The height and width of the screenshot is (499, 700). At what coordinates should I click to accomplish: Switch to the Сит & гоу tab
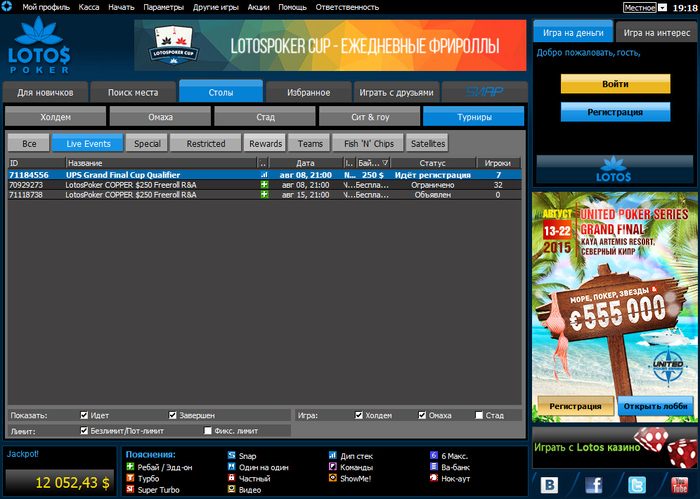point(370,117)
